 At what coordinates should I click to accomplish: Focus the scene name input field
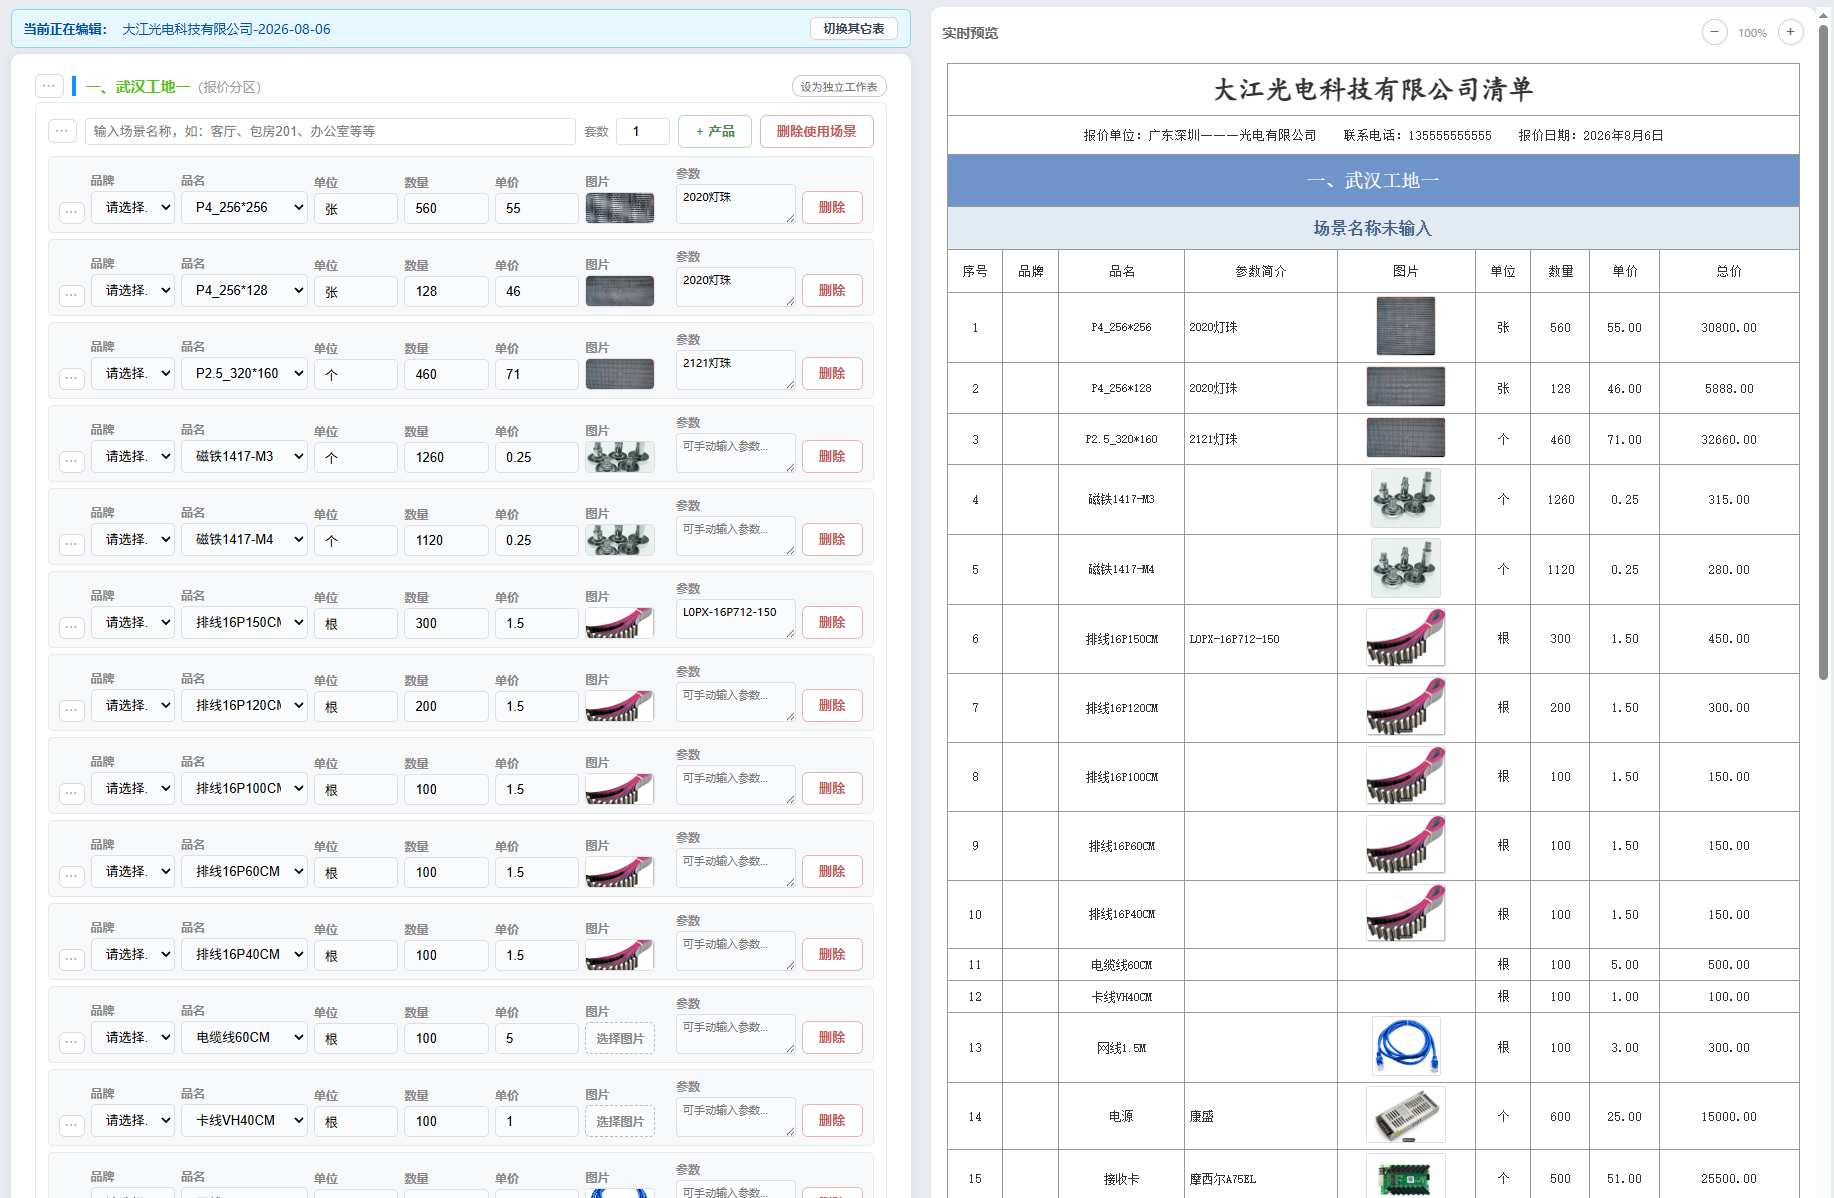tap(330, 131)
